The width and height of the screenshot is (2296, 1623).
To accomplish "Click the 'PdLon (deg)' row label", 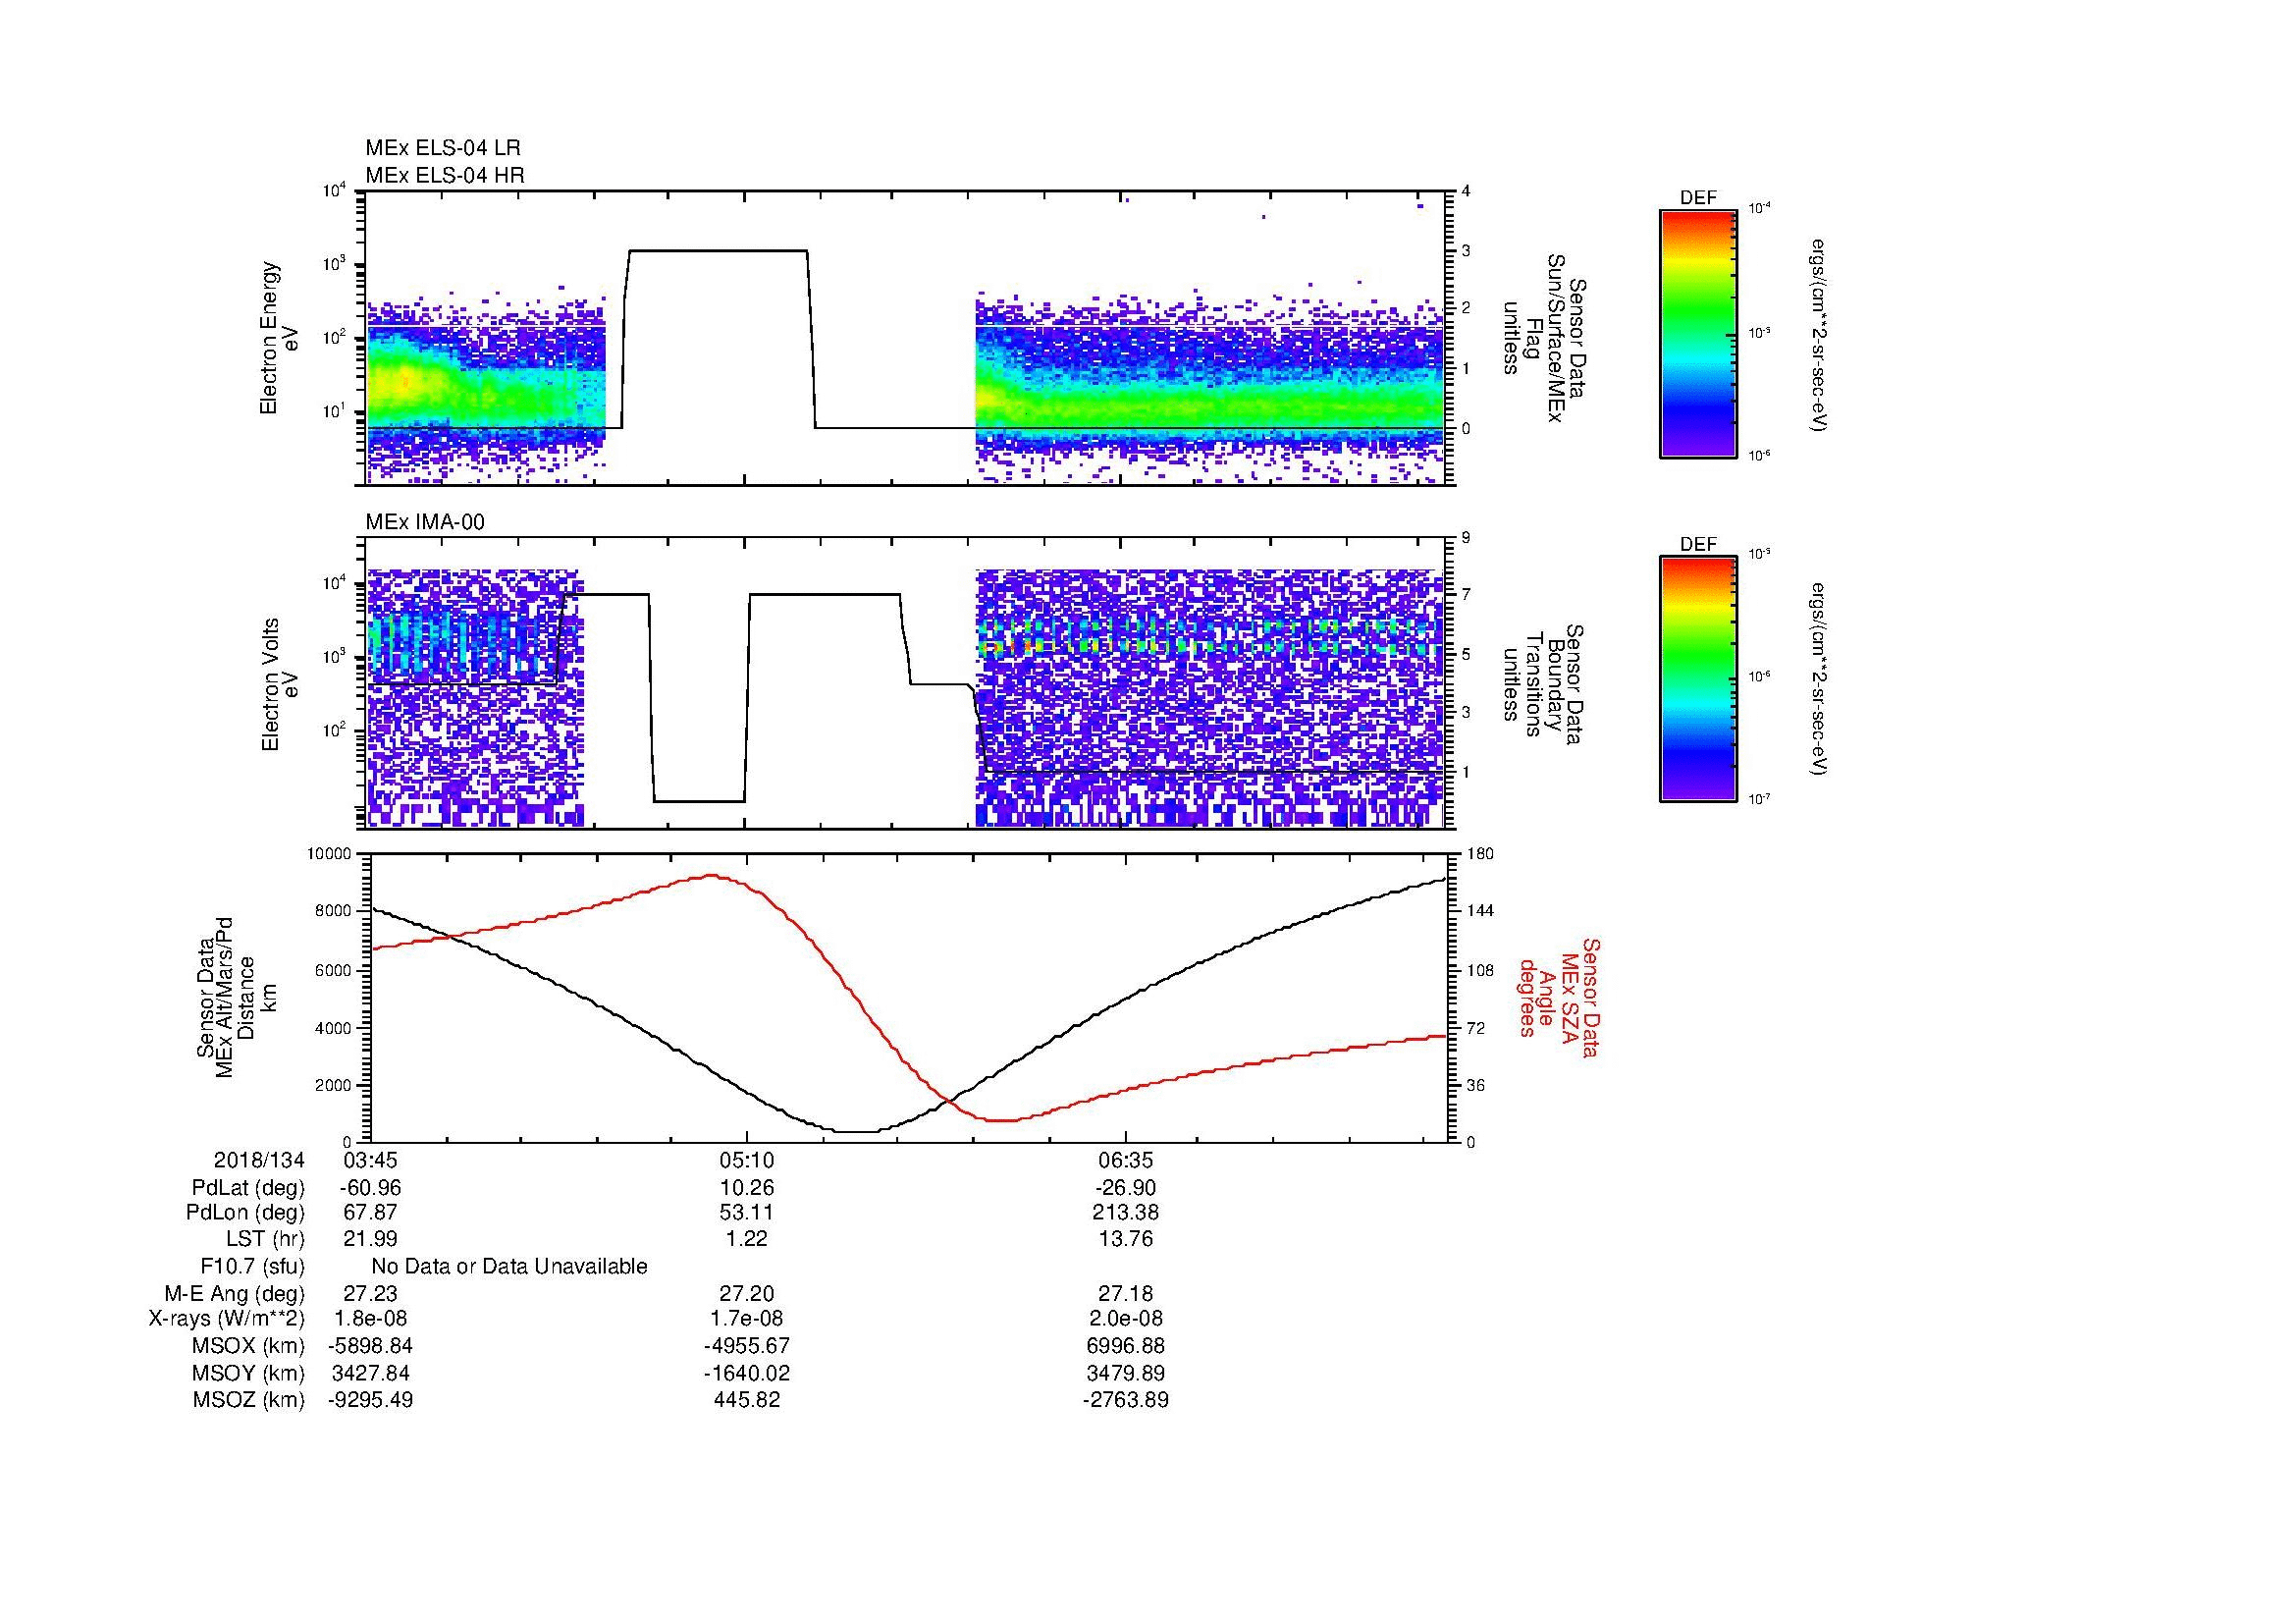I will pos(245,1214).
